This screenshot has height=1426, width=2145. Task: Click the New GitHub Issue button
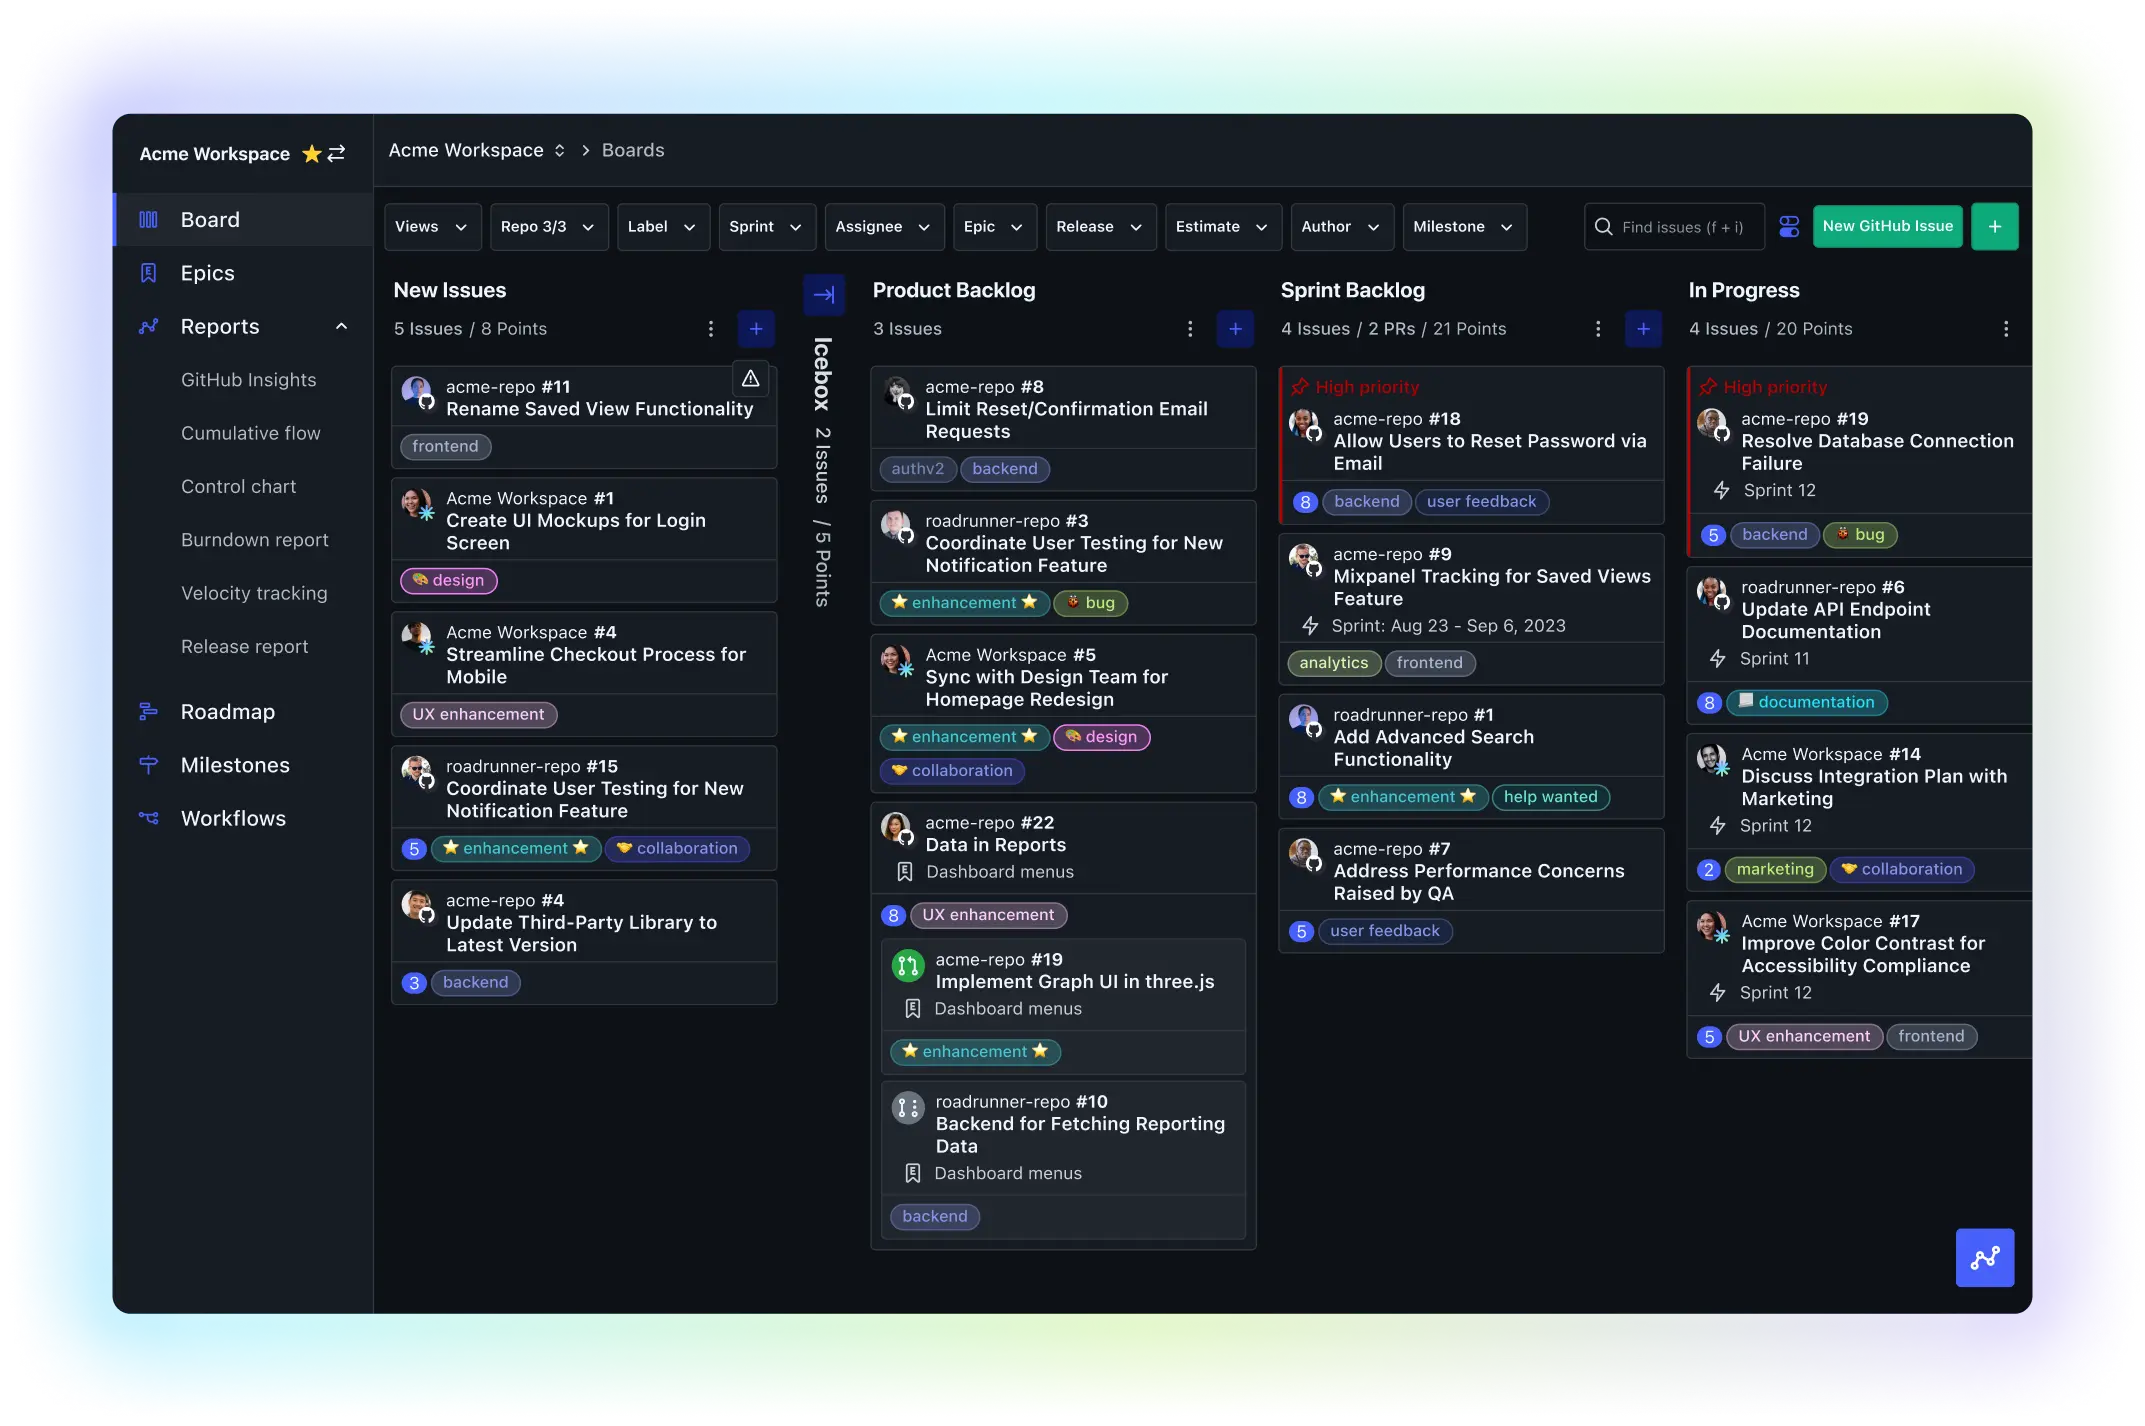pos(1886,226)
